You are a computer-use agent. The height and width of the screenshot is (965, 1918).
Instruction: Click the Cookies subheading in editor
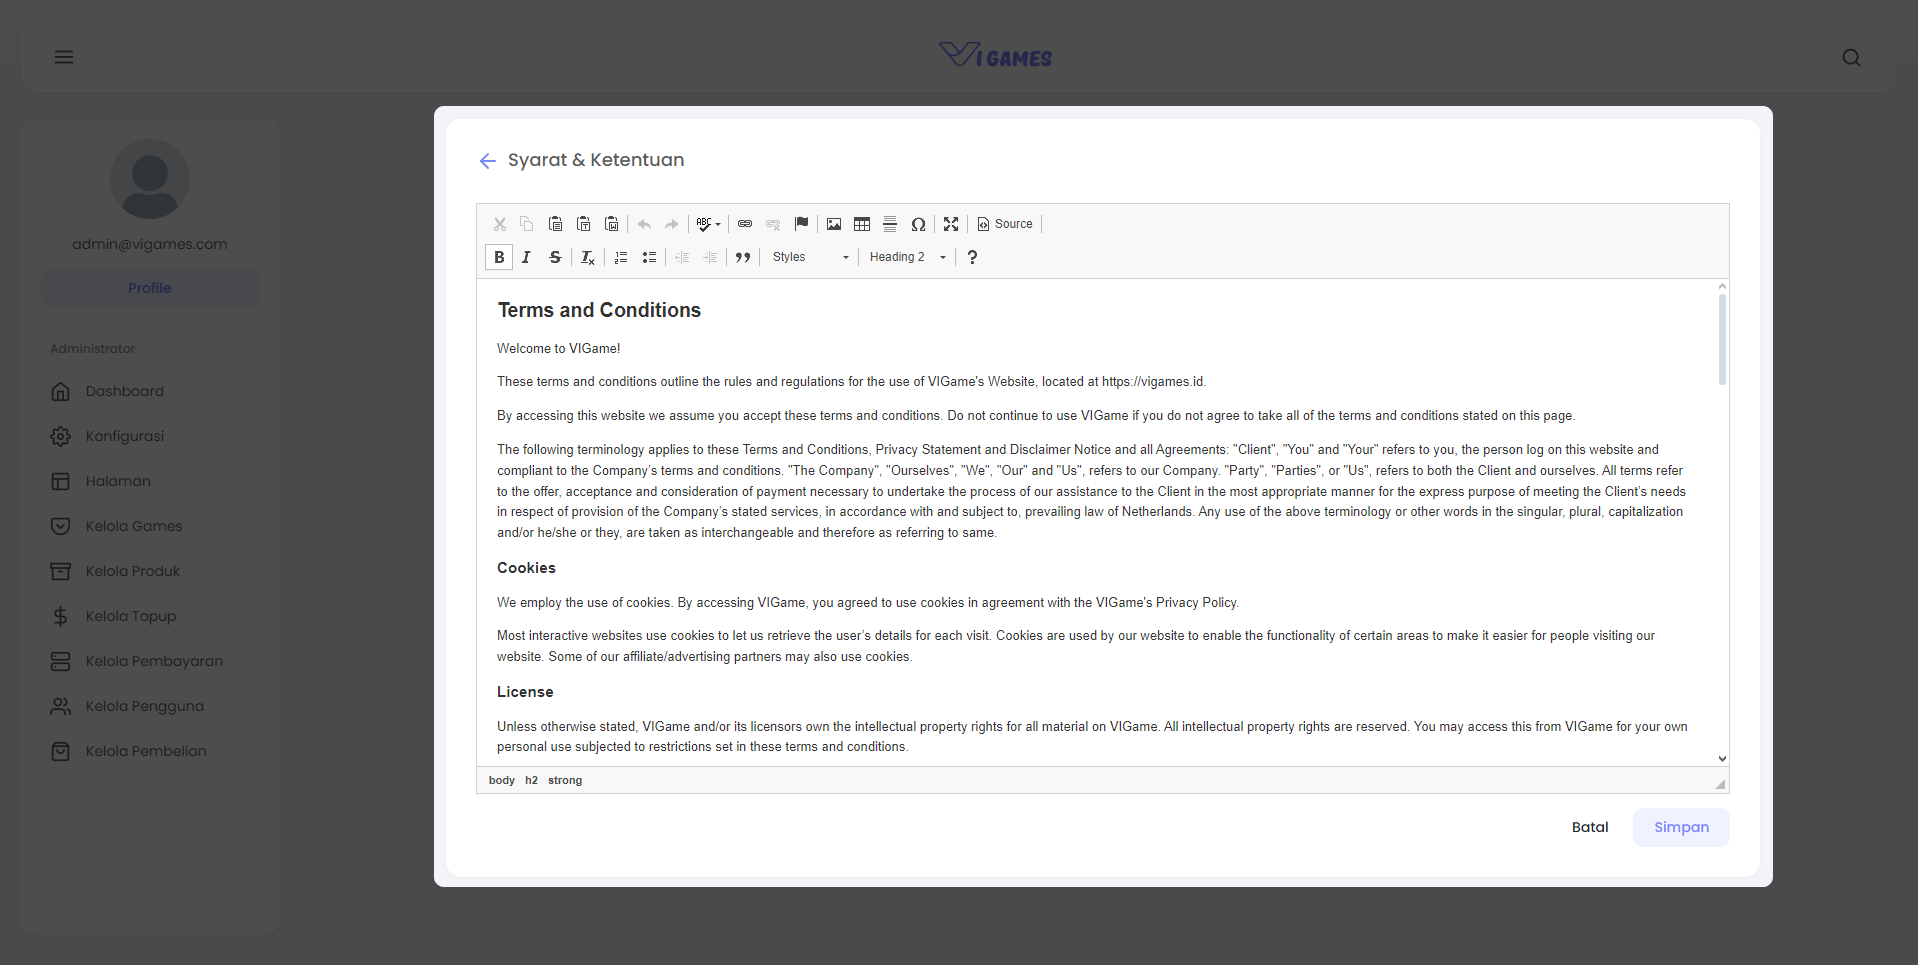(x=526, y=568)
